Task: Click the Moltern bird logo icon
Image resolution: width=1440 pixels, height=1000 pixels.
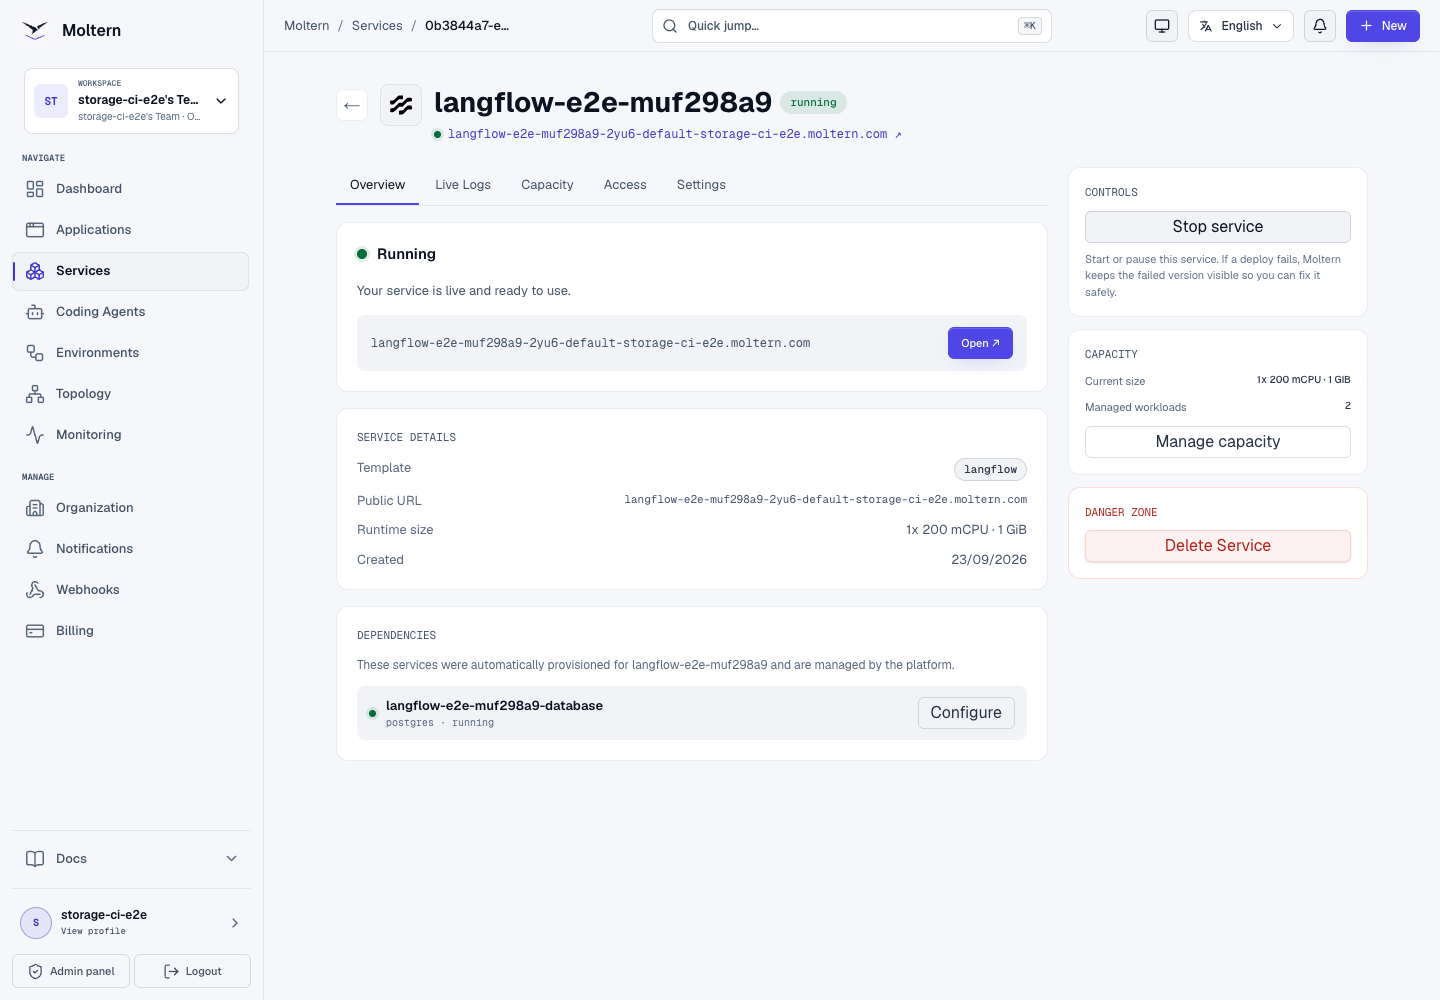Action: (35, 30)
